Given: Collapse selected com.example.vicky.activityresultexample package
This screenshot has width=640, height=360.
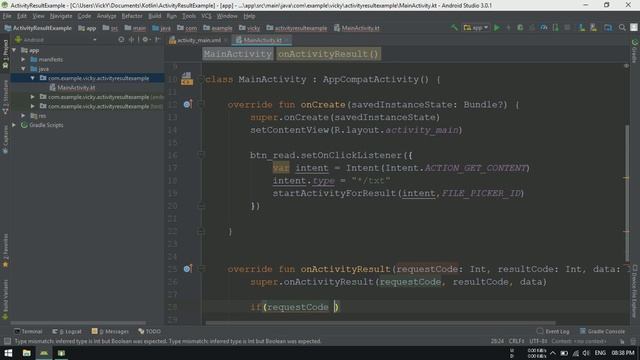Looking at the screenshot, I should [33, 78].
